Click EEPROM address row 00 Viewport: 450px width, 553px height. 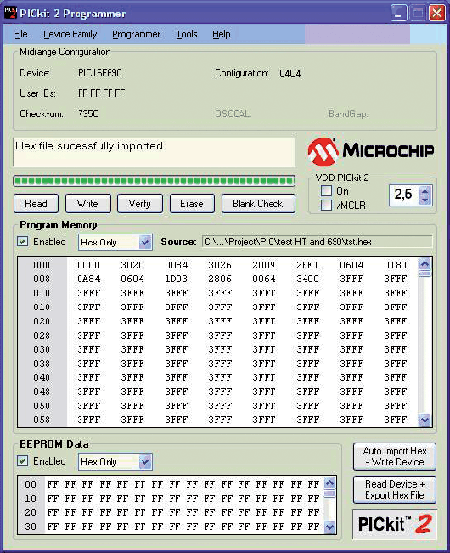coord(30,485)
